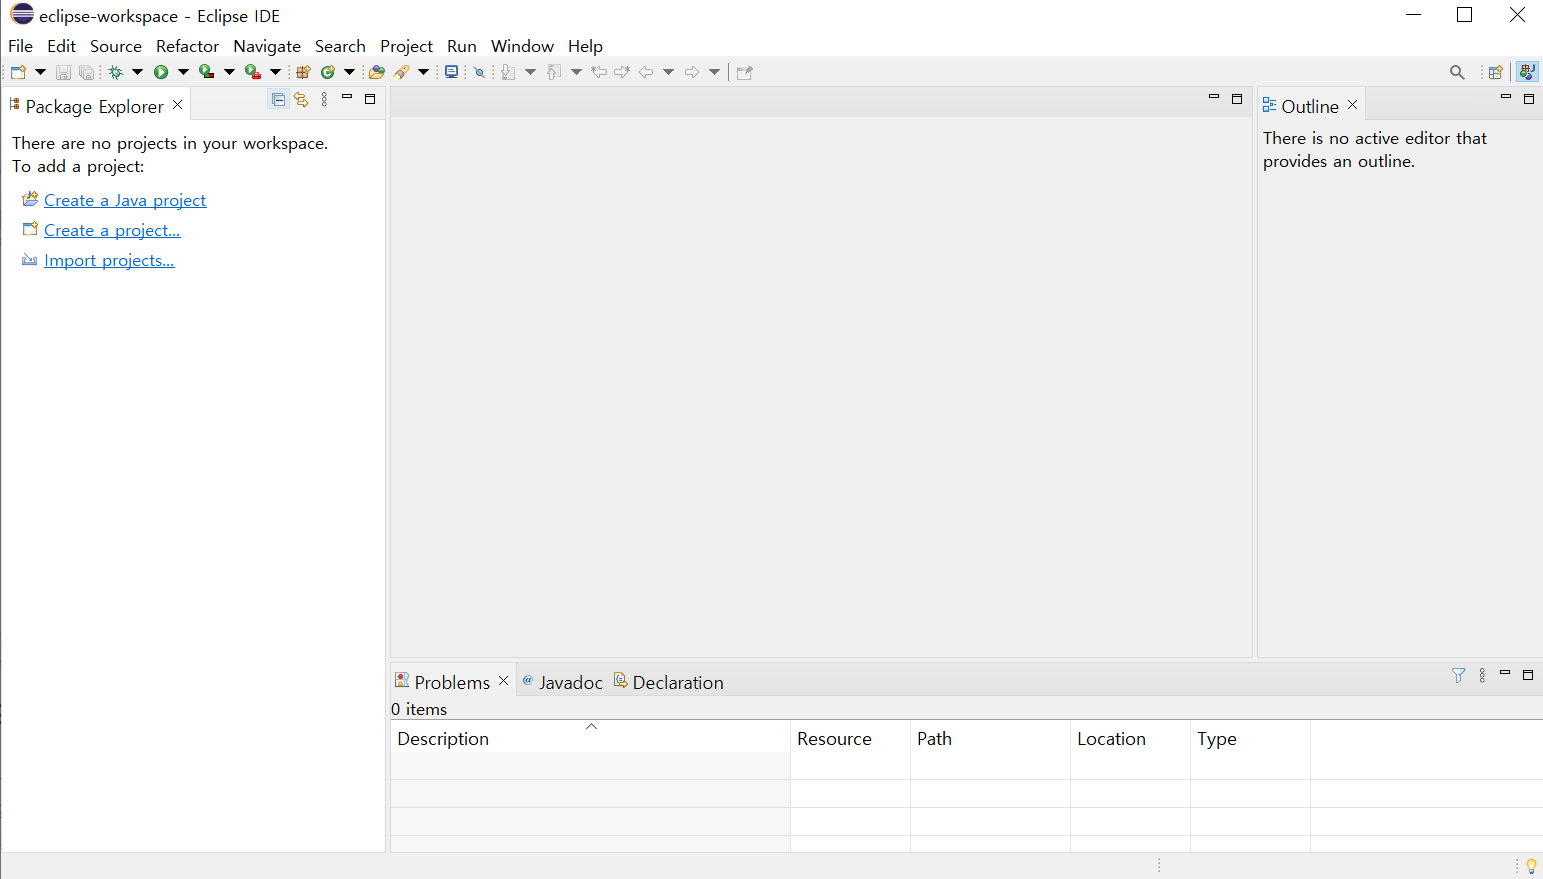Click the Type column header
The width and height of the screenshot is (1543, 879).
click(x=1250, y=738)
